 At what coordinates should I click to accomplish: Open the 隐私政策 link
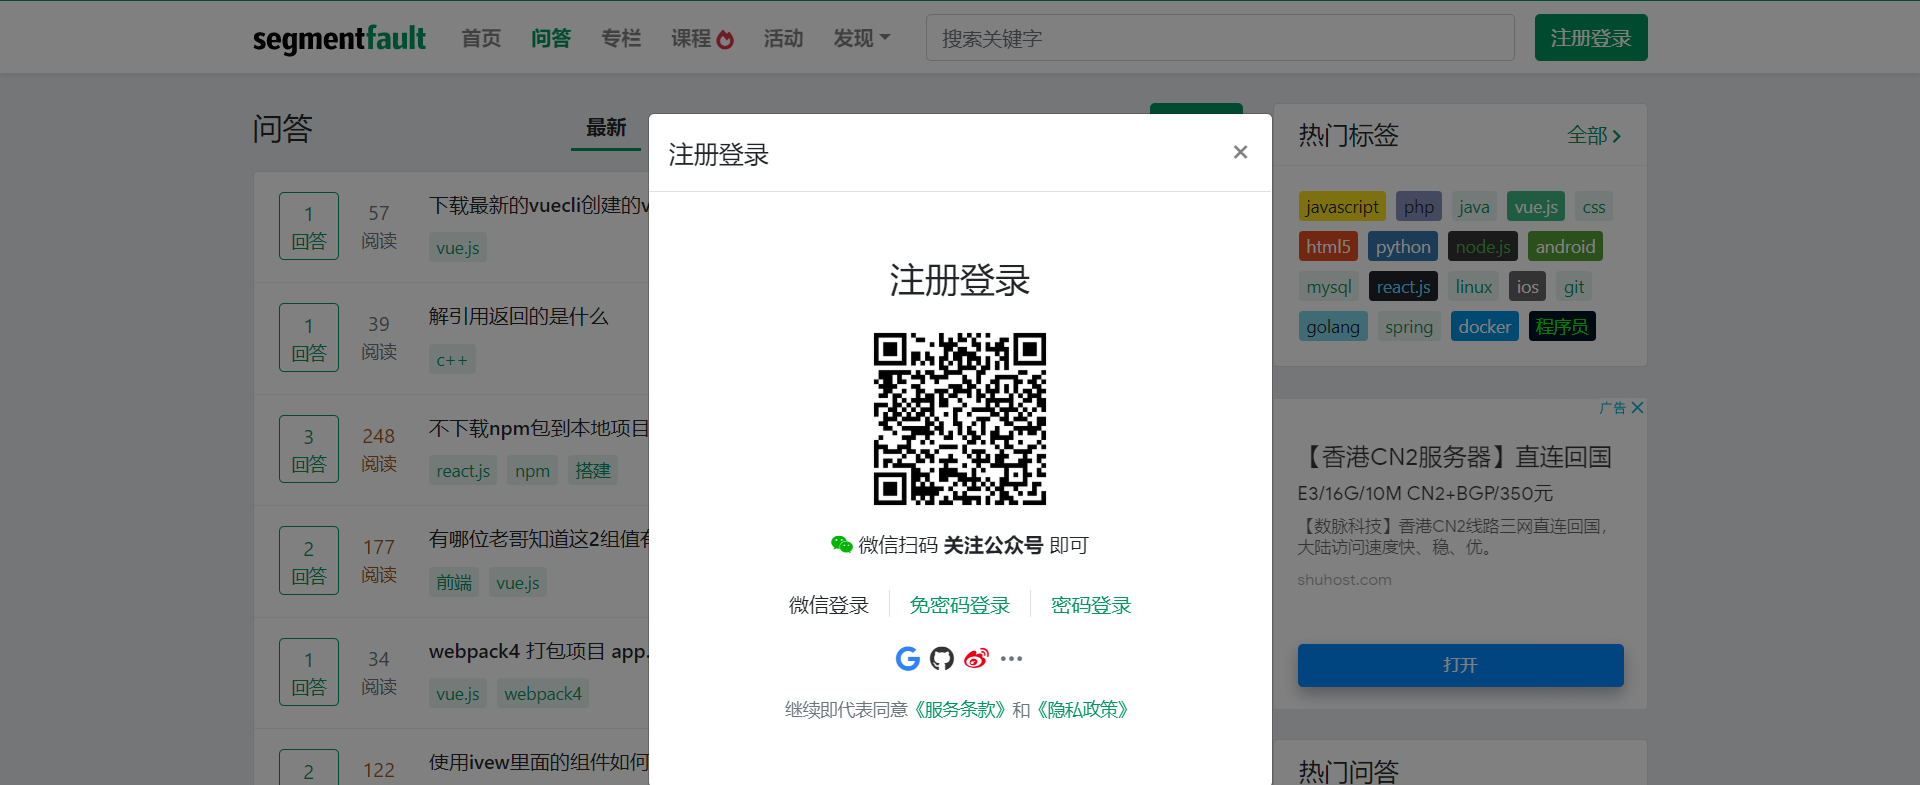1083,709
